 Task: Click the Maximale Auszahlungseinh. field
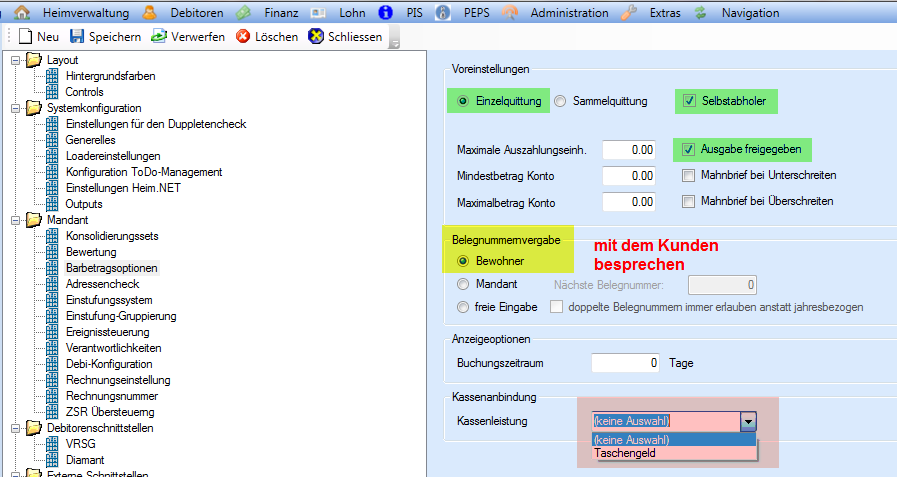point(629,150)
